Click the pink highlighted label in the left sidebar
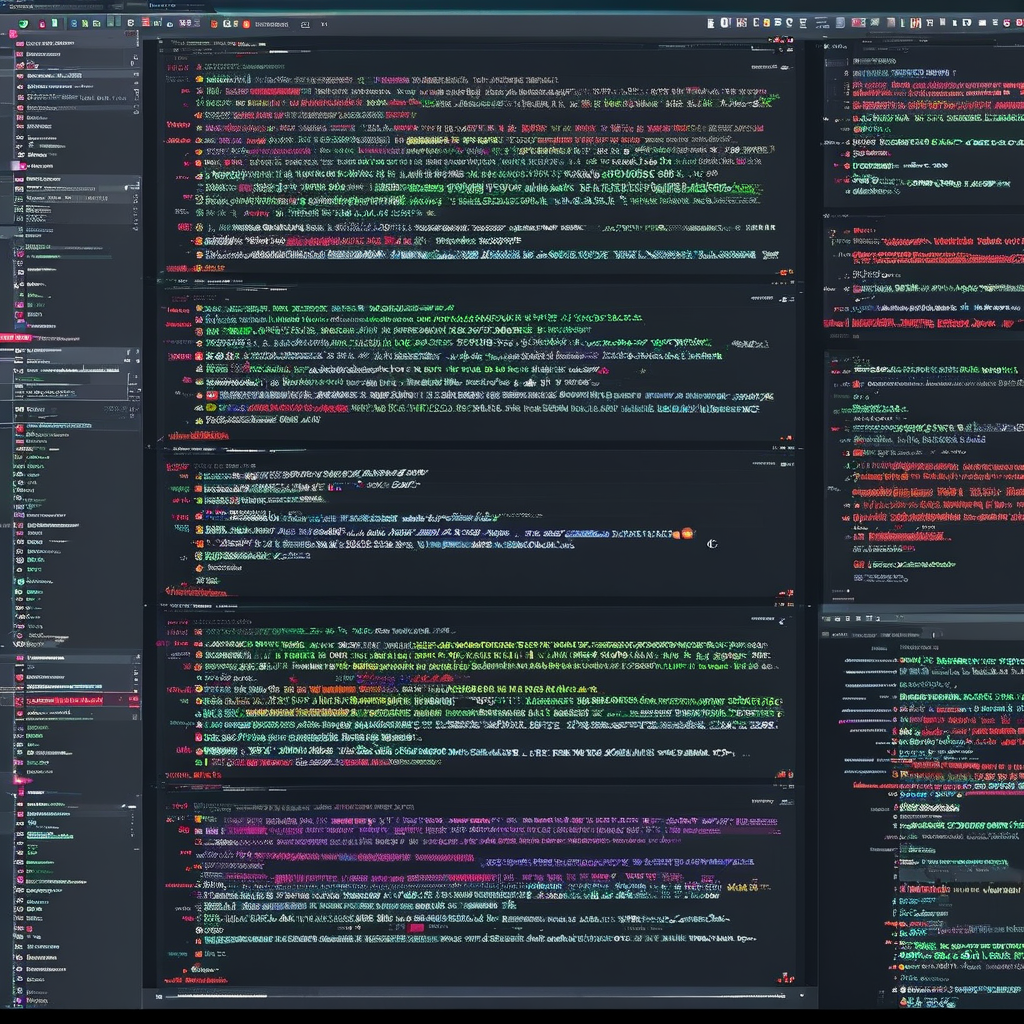Image resolution: width=1024 pixels, height=1024 pixels. pos(15,338)
